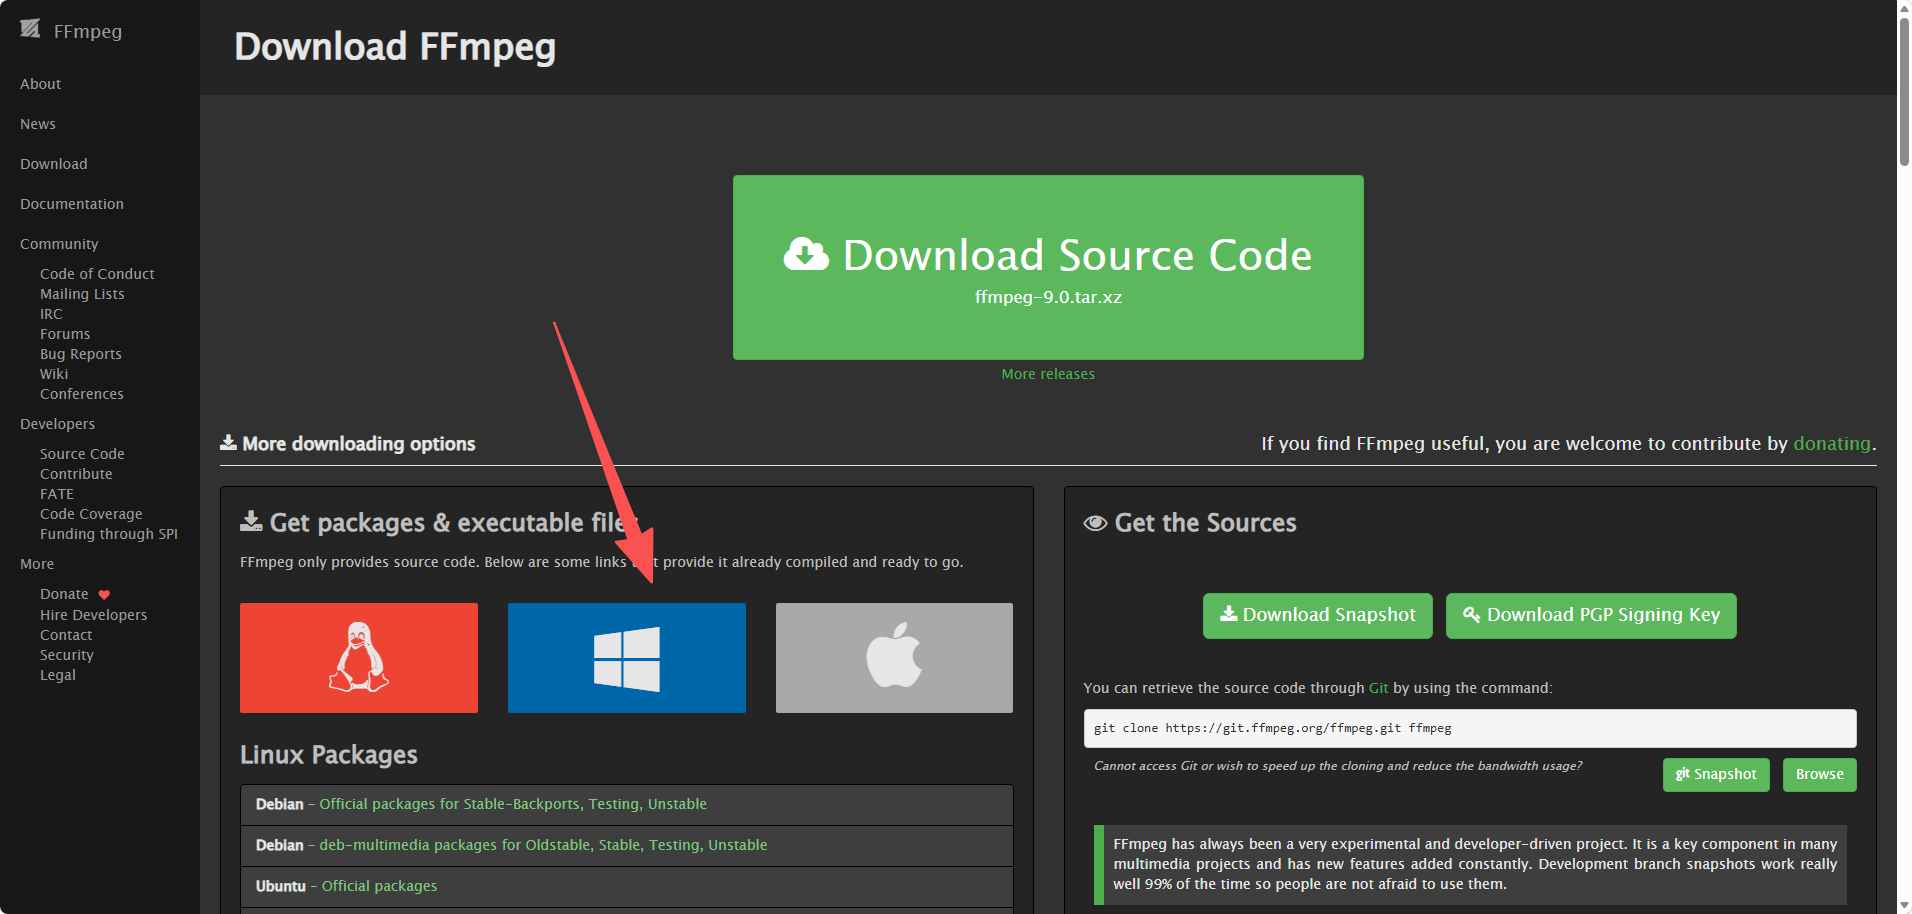Open the FATE link
Viewport: 1912px width, 914px height.
[57, 494]
